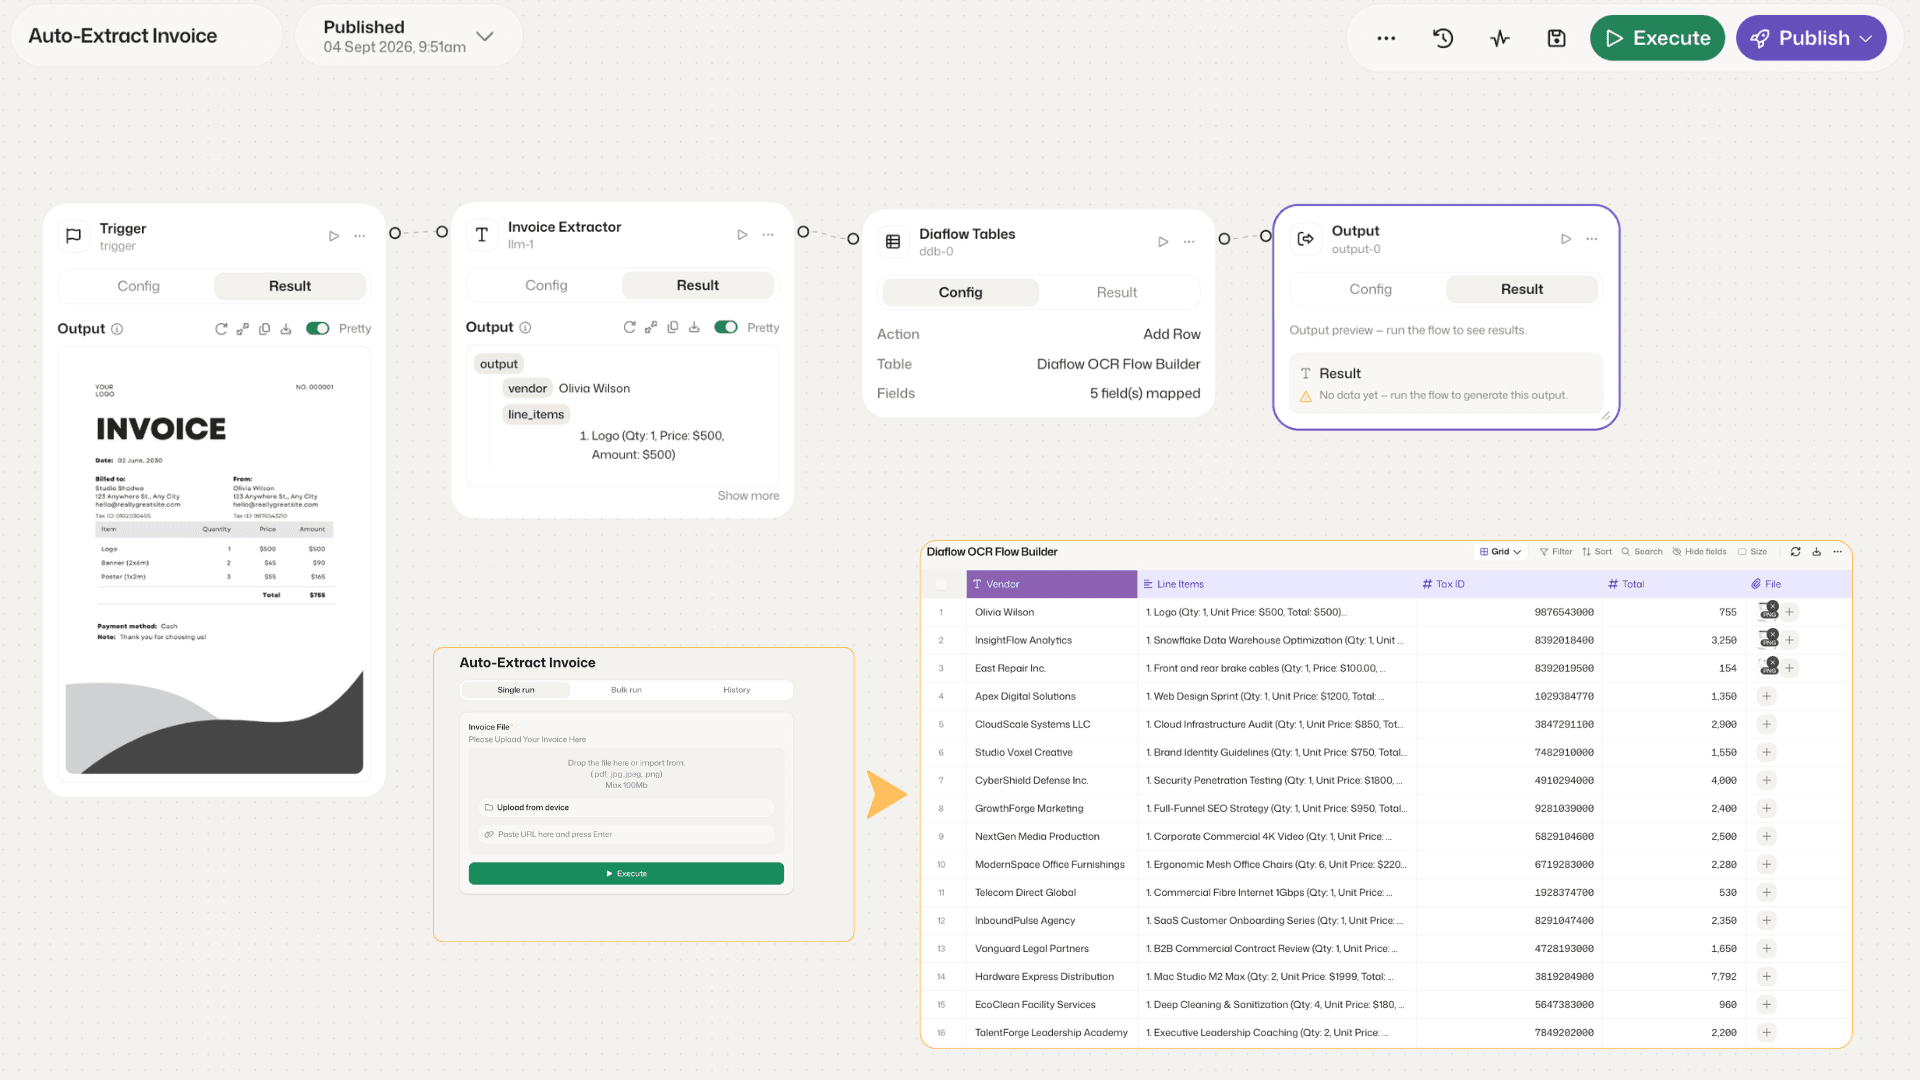Open the version history clock icon
Viewport: 1920px width, 1080px height.
[x=1443, y=38]
